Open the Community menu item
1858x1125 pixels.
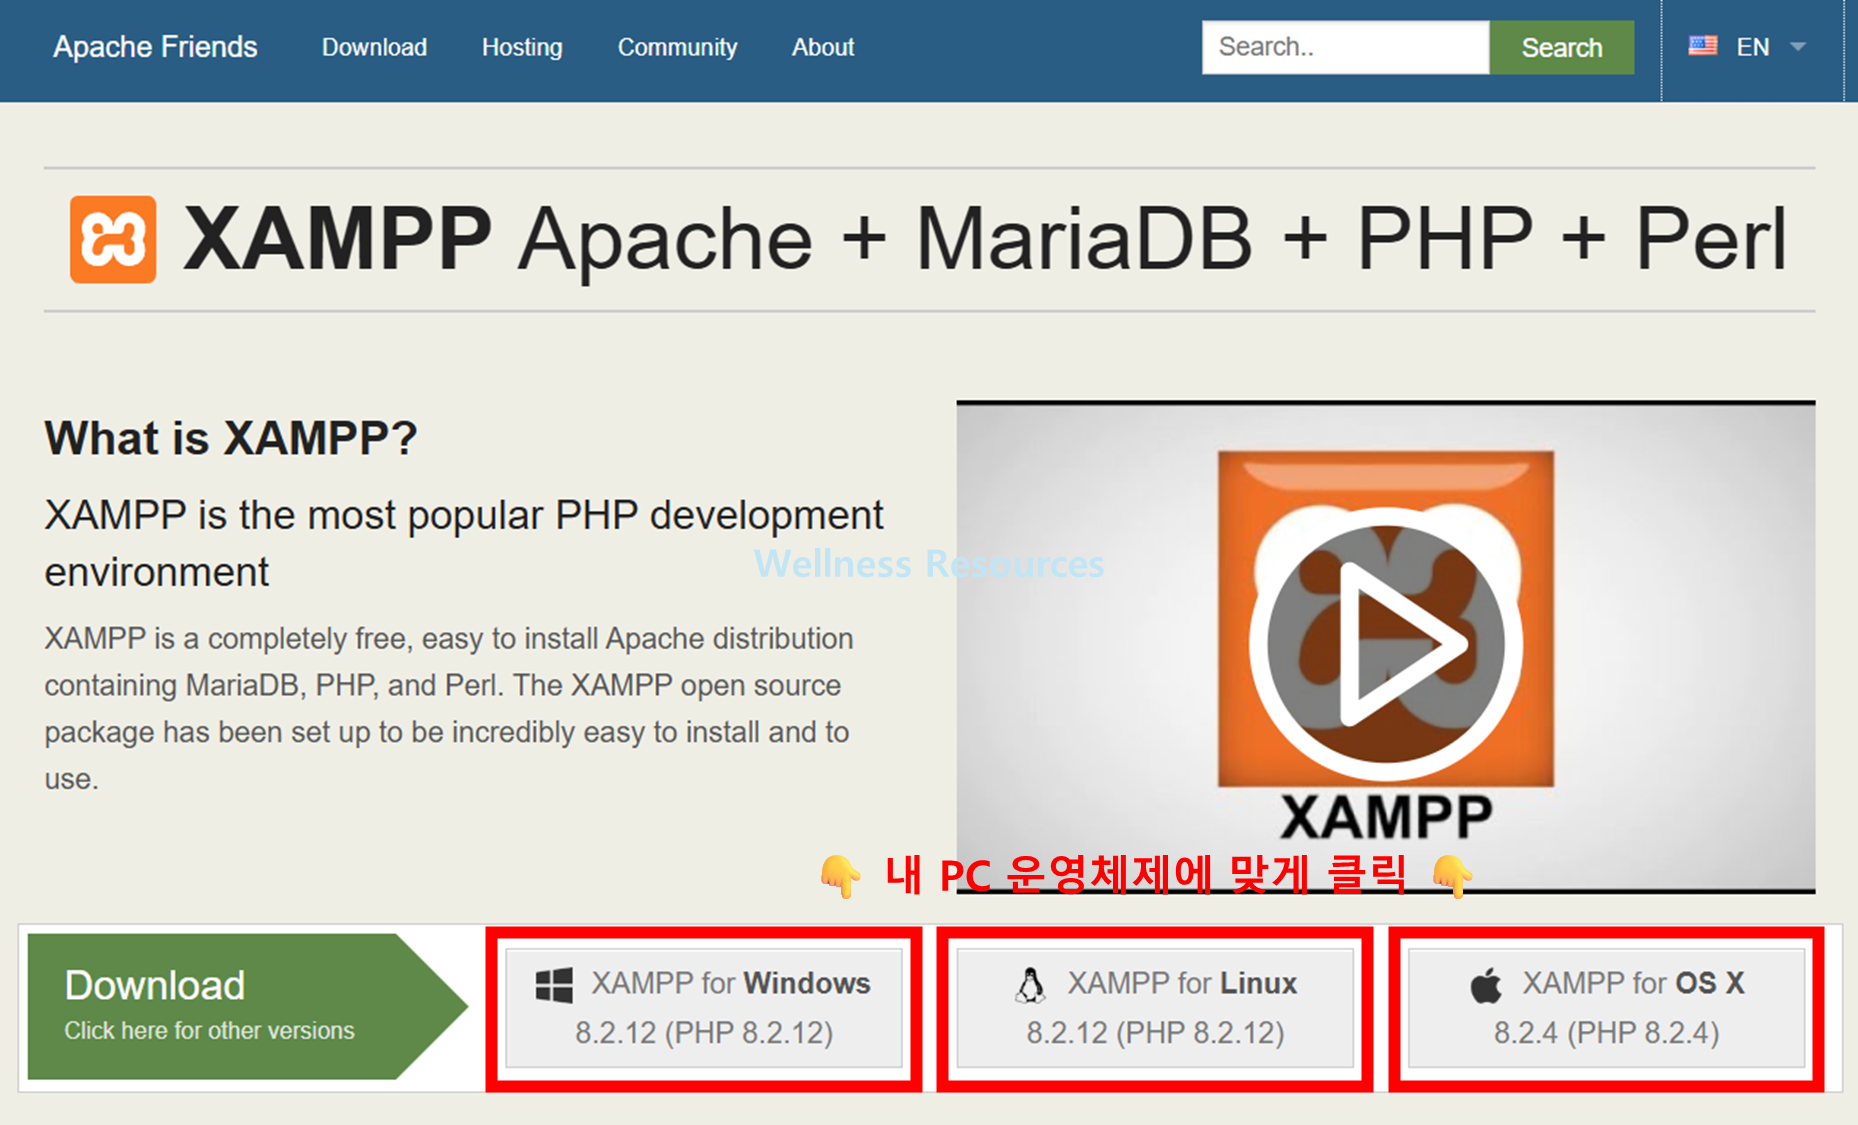point(677,47)
